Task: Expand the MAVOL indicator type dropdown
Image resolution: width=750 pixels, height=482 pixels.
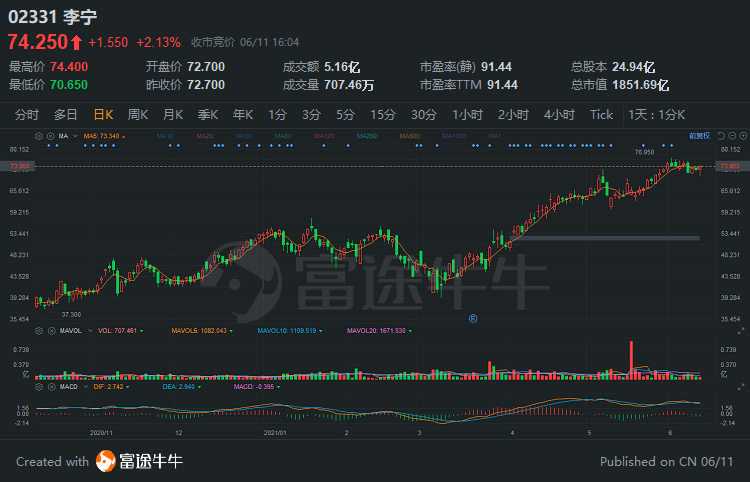Action: (x=90, y=331)
